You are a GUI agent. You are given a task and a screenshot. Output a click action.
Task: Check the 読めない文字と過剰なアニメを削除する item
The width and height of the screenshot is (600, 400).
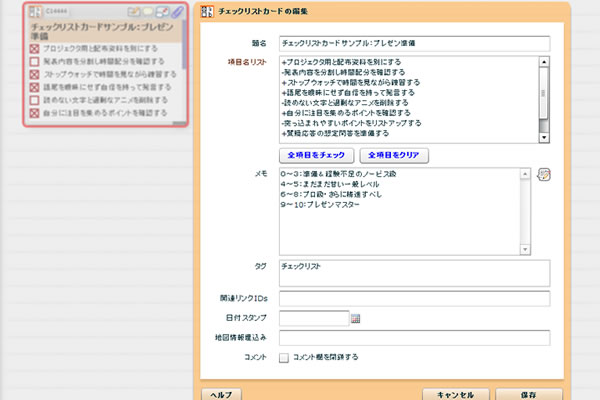click(x=36, y=102)
